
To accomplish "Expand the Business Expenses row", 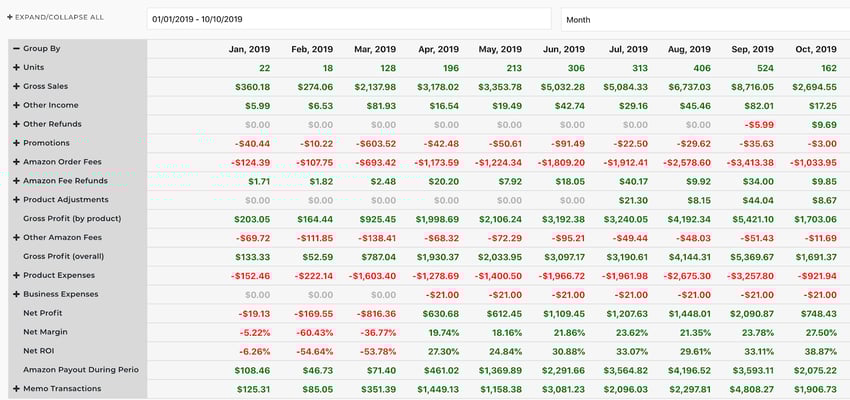I will point(16,294).
